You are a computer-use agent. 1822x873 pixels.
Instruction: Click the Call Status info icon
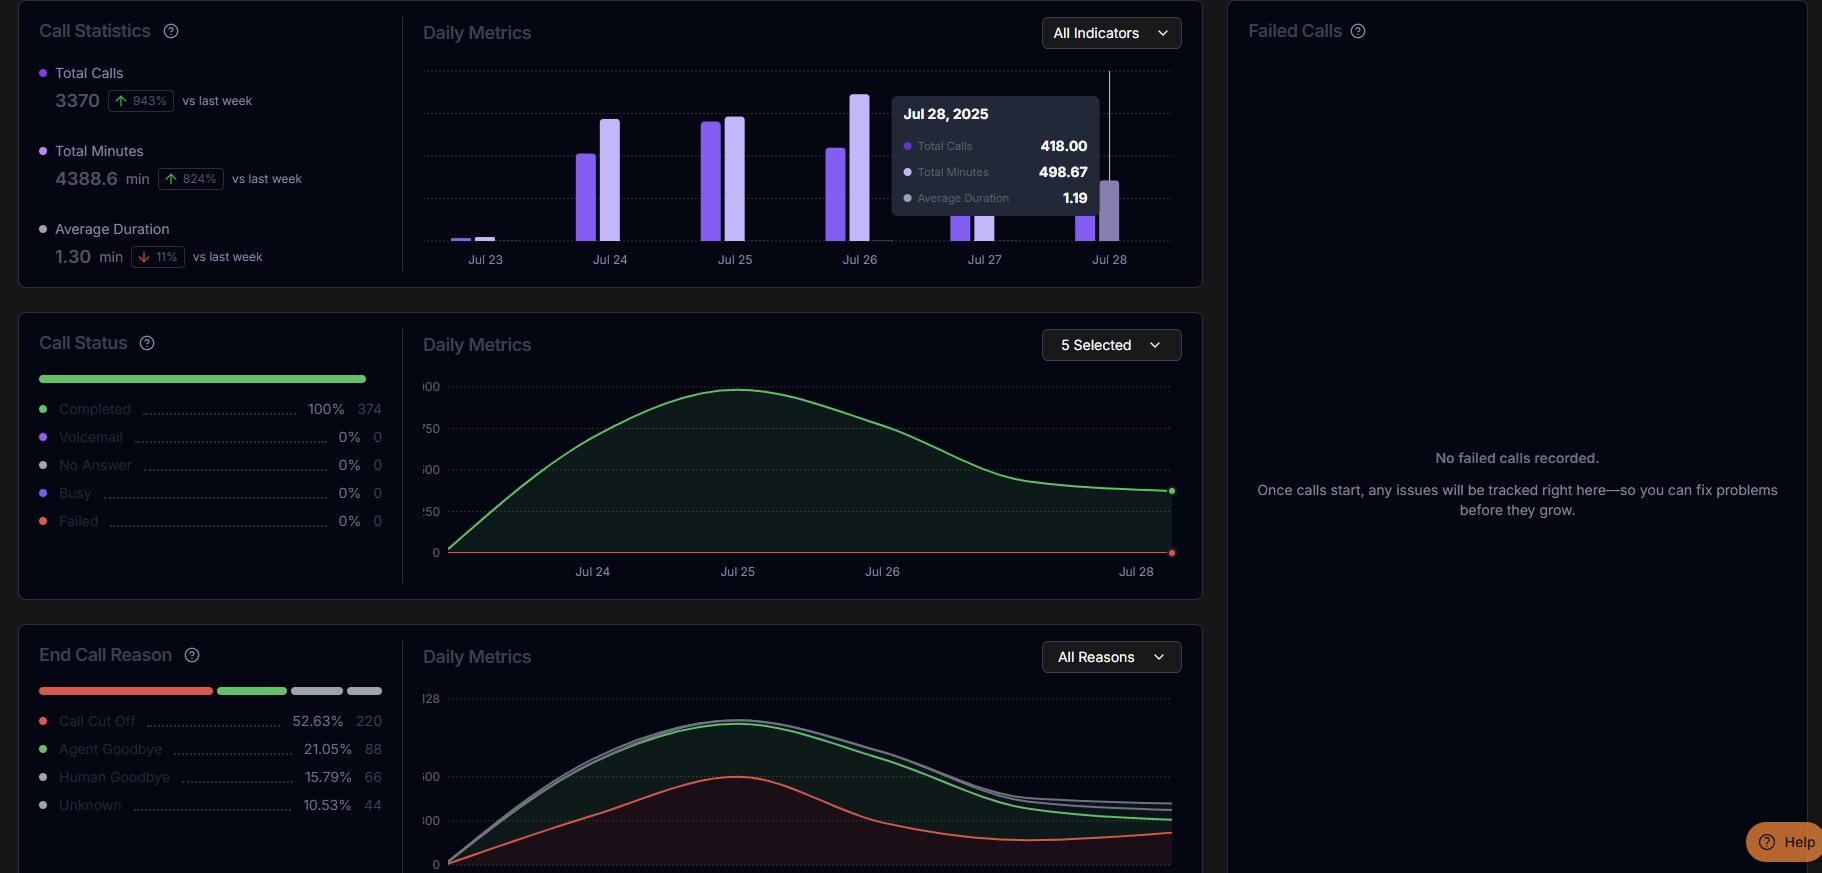[x=147, y=343]
